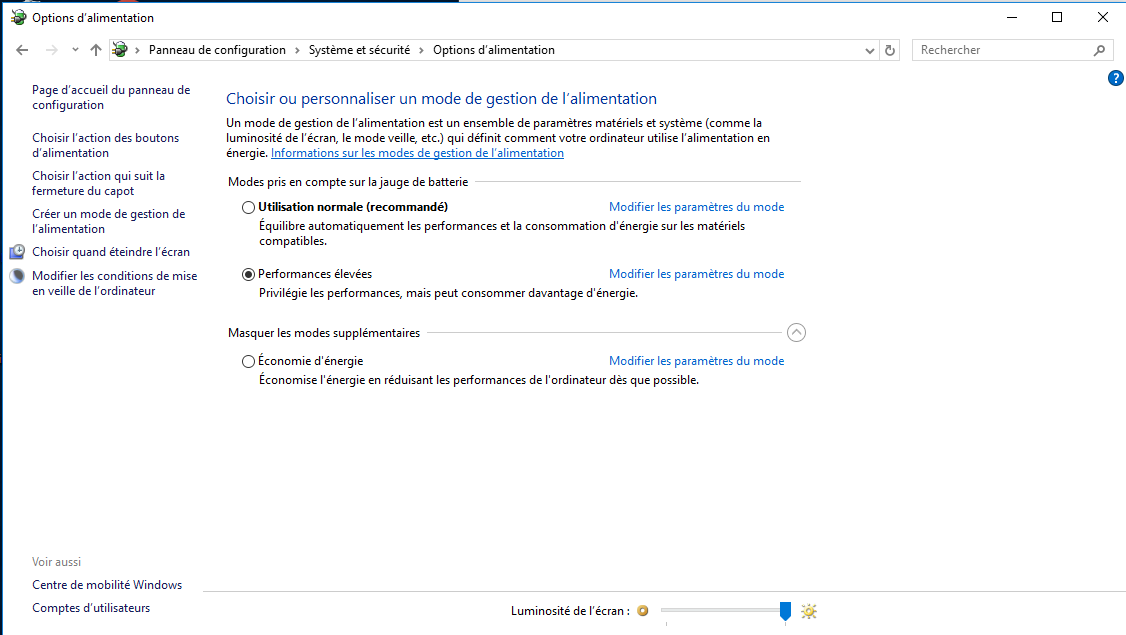Image resolution: width=1126 pixels, height=635 pixels.
Task: Expand chevron after Système et sécurité
Action: [x=422, y=50]
